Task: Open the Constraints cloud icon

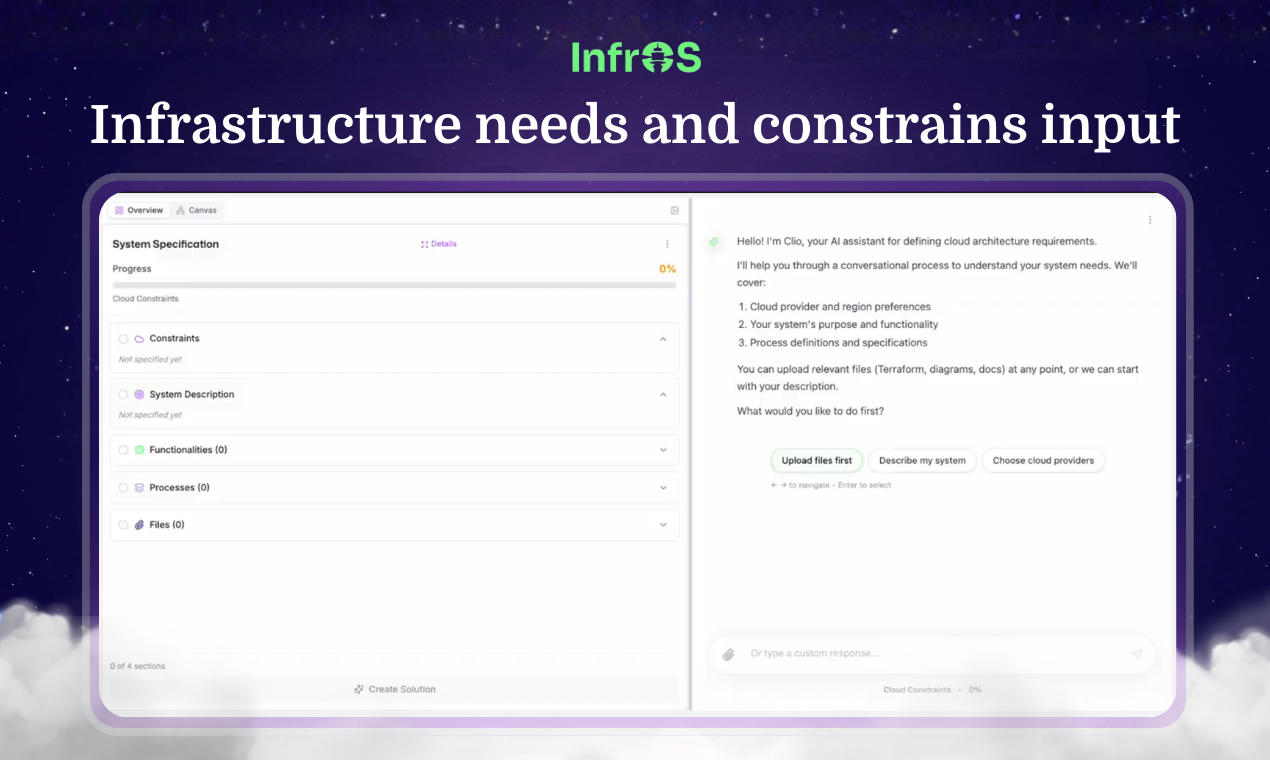Action: click(x=139, y=339)
